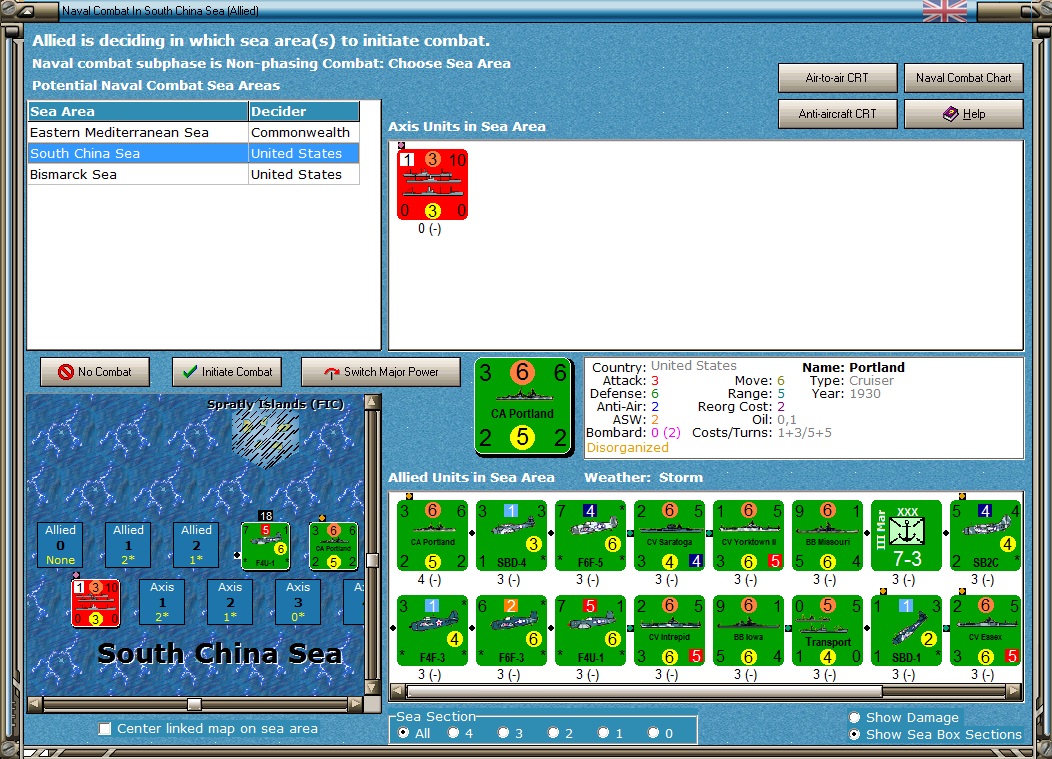Image resolution: width=1052 pixels, height=759 pixels.
Task: Click the Allied 2 sea box on the map
Action: 196,545
